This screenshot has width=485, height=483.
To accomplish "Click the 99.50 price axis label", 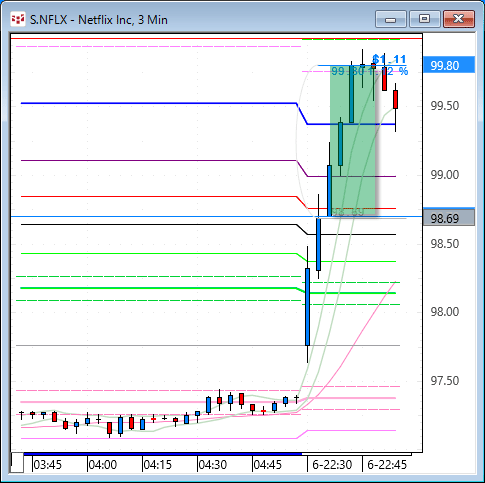I will (x=444, y=106).
